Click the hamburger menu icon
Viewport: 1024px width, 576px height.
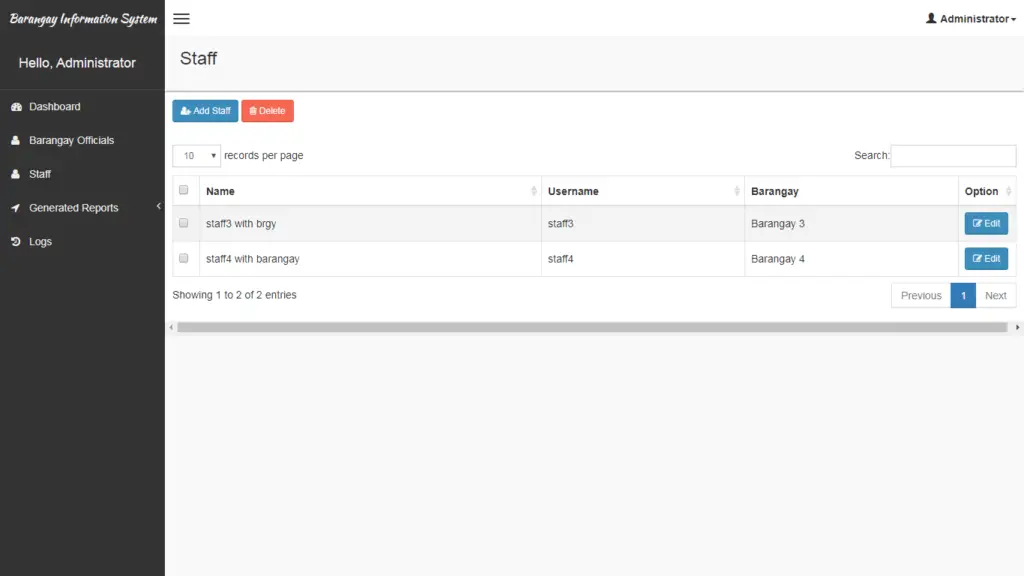(x=181, y=18)
